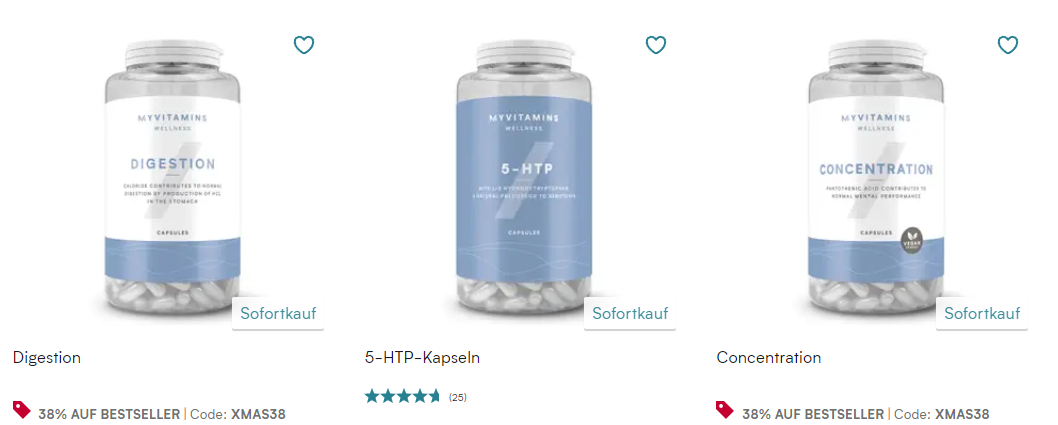Click Sofortkauf on the 5-HTP product
Screen dimensions: 1058x425
[630, 313]
